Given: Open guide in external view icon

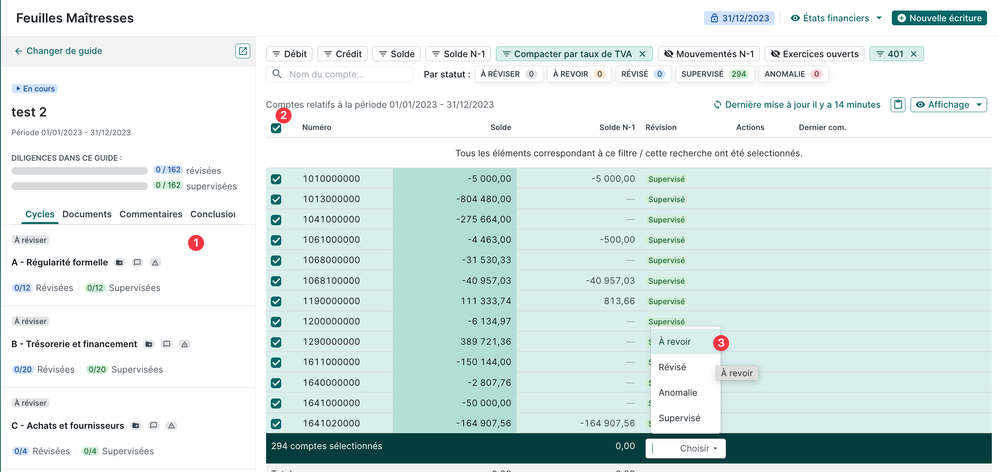Looking at the screenshot, I should tap(242, 51).
